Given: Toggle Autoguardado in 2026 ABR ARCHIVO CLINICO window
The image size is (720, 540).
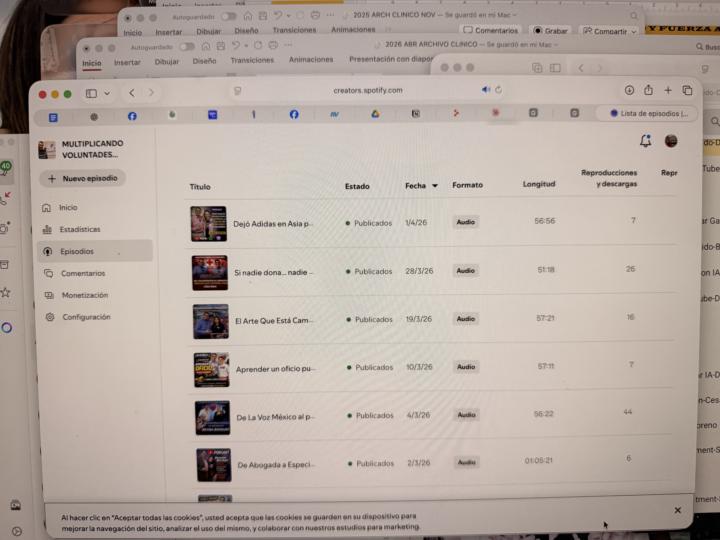Looking at the screenshot, I should coord(186,47).
